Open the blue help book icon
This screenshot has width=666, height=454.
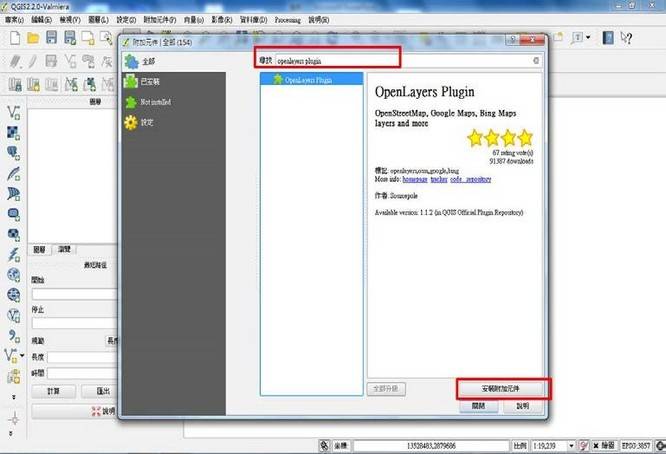tap(608, 38)
